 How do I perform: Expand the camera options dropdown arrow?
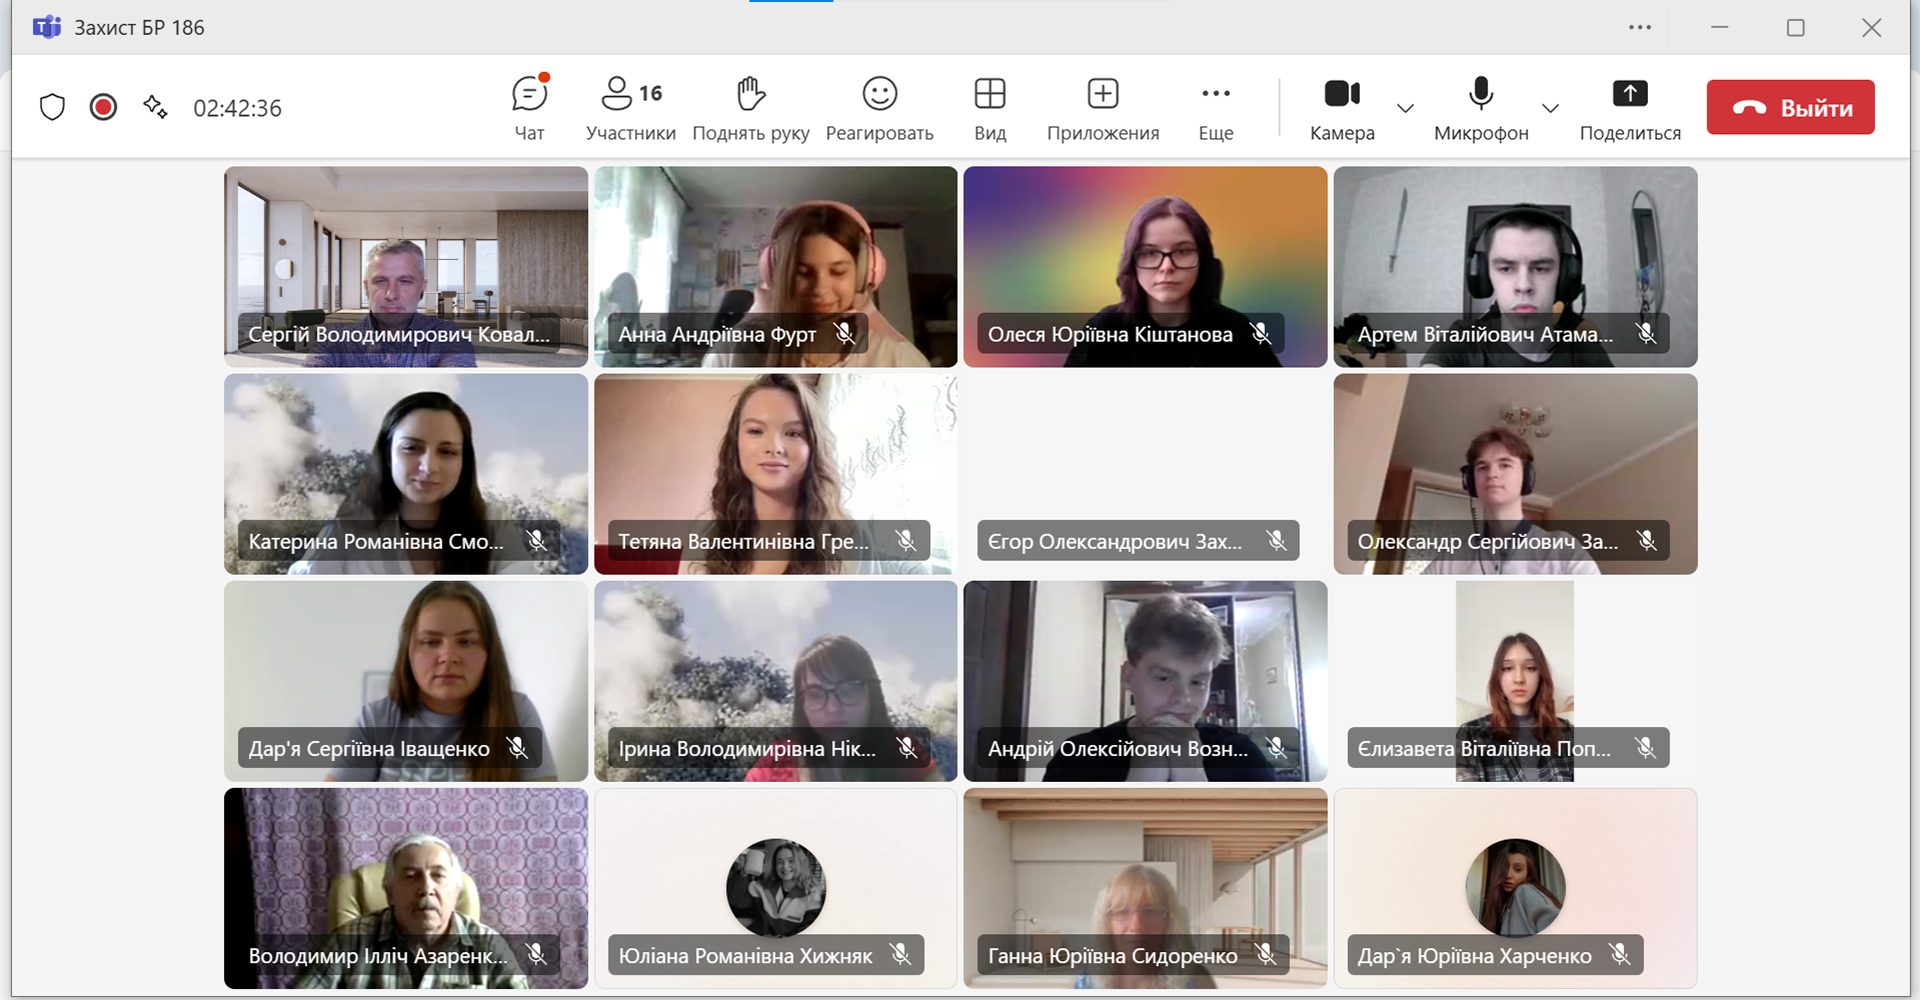pos(1405,108)
